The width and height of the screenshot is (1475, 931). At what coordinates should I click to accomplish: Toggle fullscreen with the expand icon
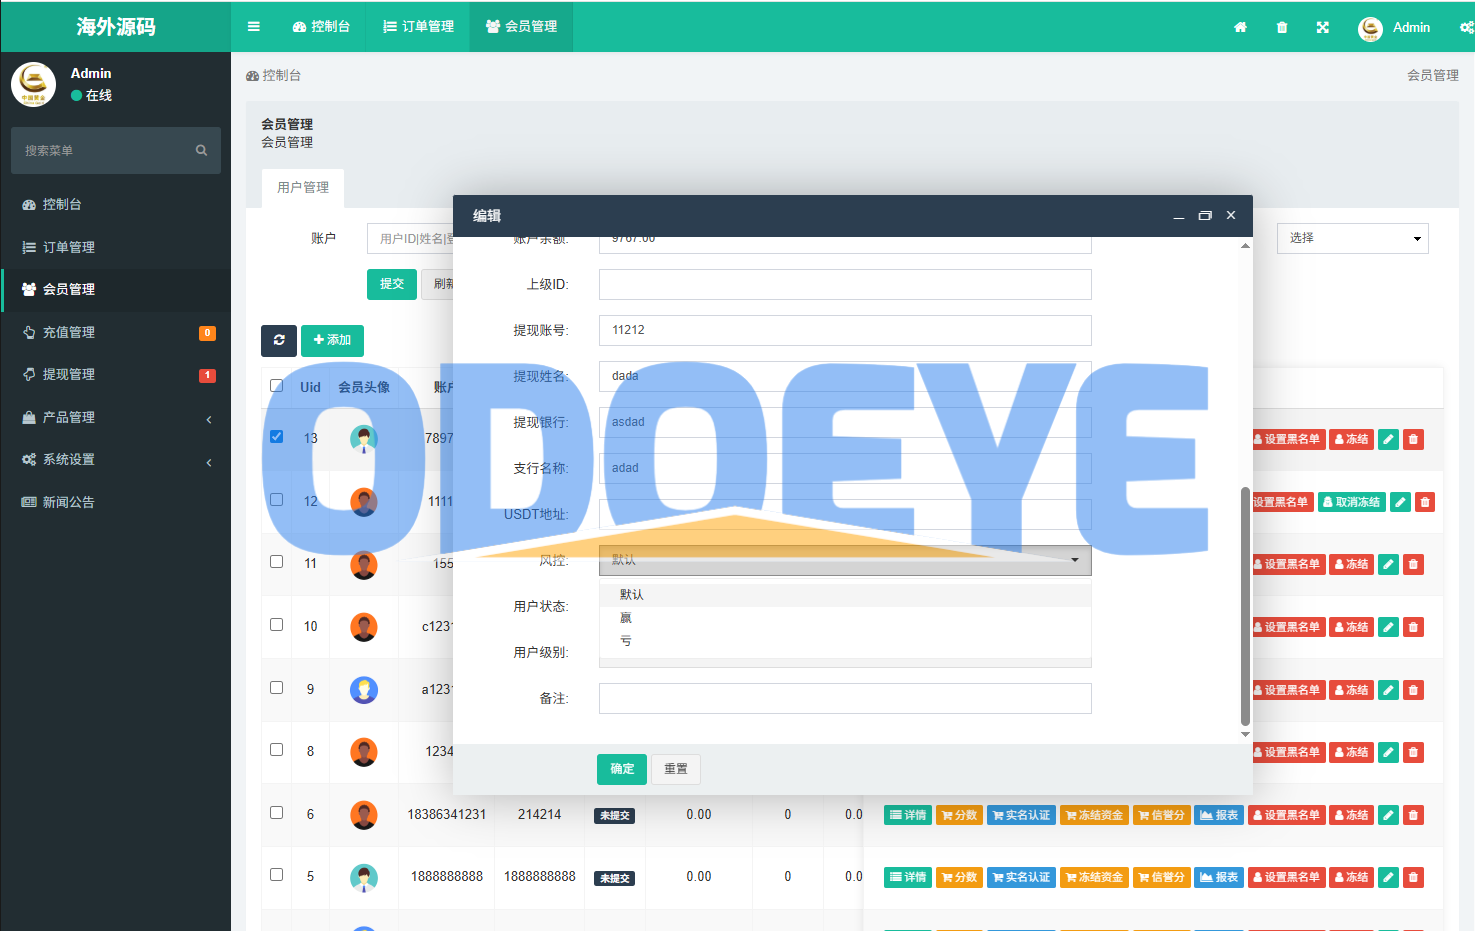click(x=1323, y=27)
